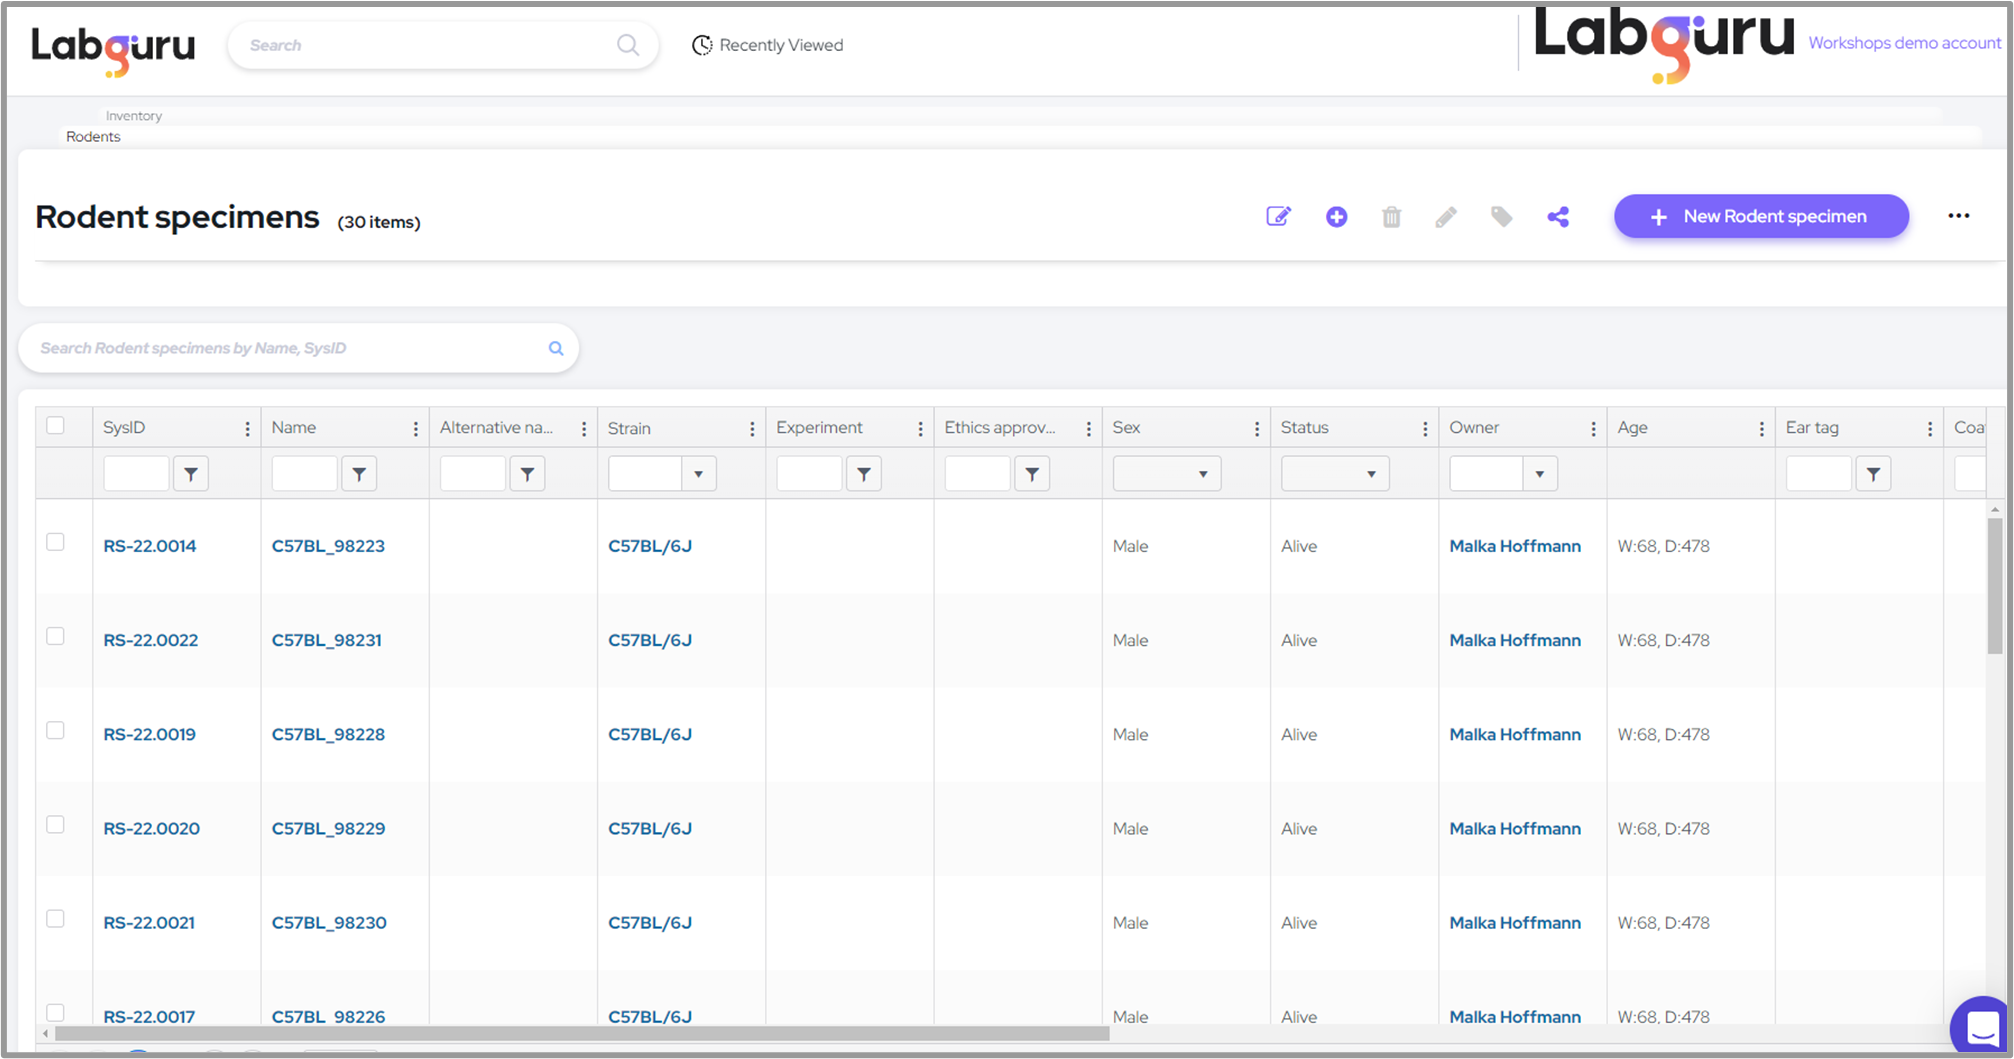Click the share icon in the toolbar

(x=1557, y=217)
